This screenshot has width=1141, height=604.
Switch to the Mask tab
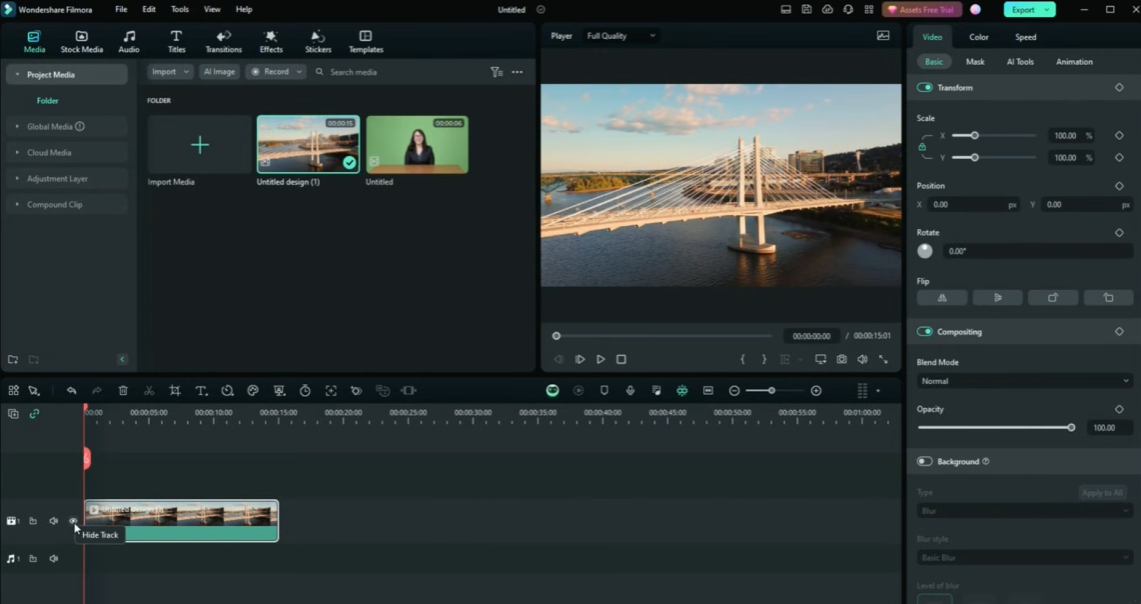point(975,62)
